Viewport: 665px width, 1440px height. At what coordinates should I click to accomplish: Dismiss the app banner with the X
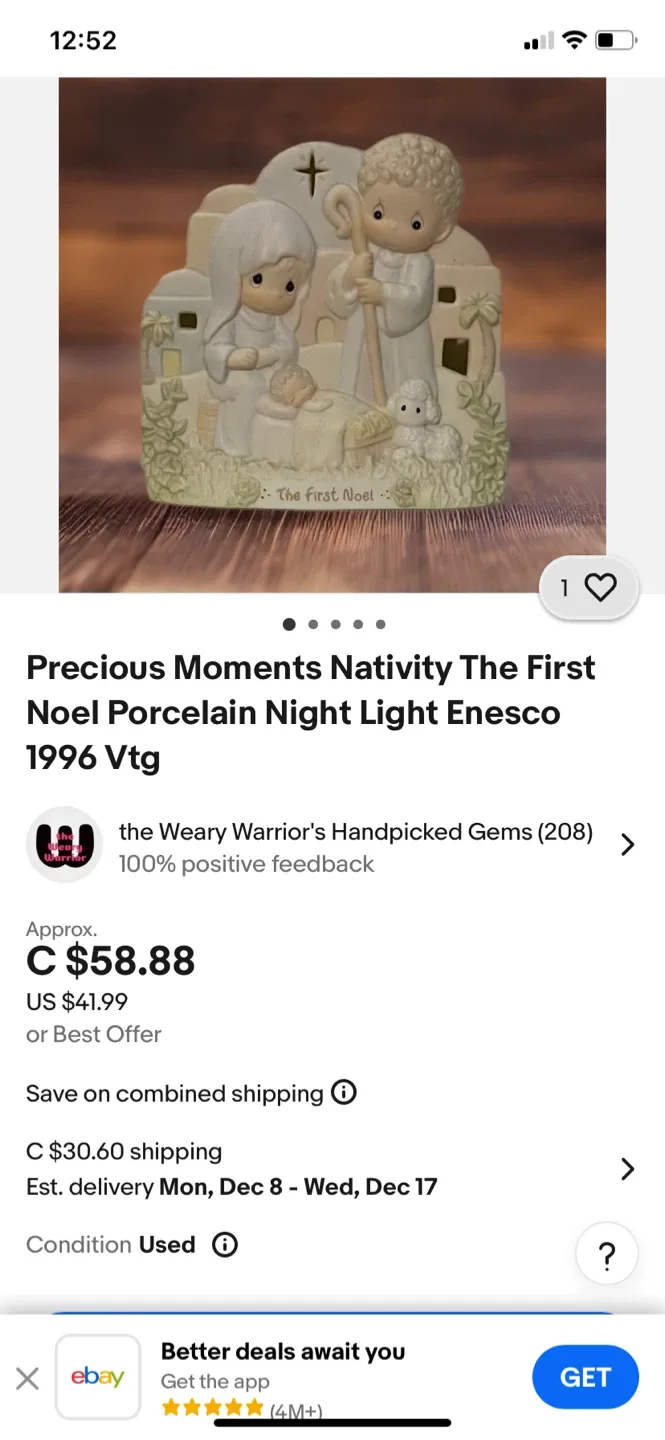pyautogui.click(x=27, y=1377)
